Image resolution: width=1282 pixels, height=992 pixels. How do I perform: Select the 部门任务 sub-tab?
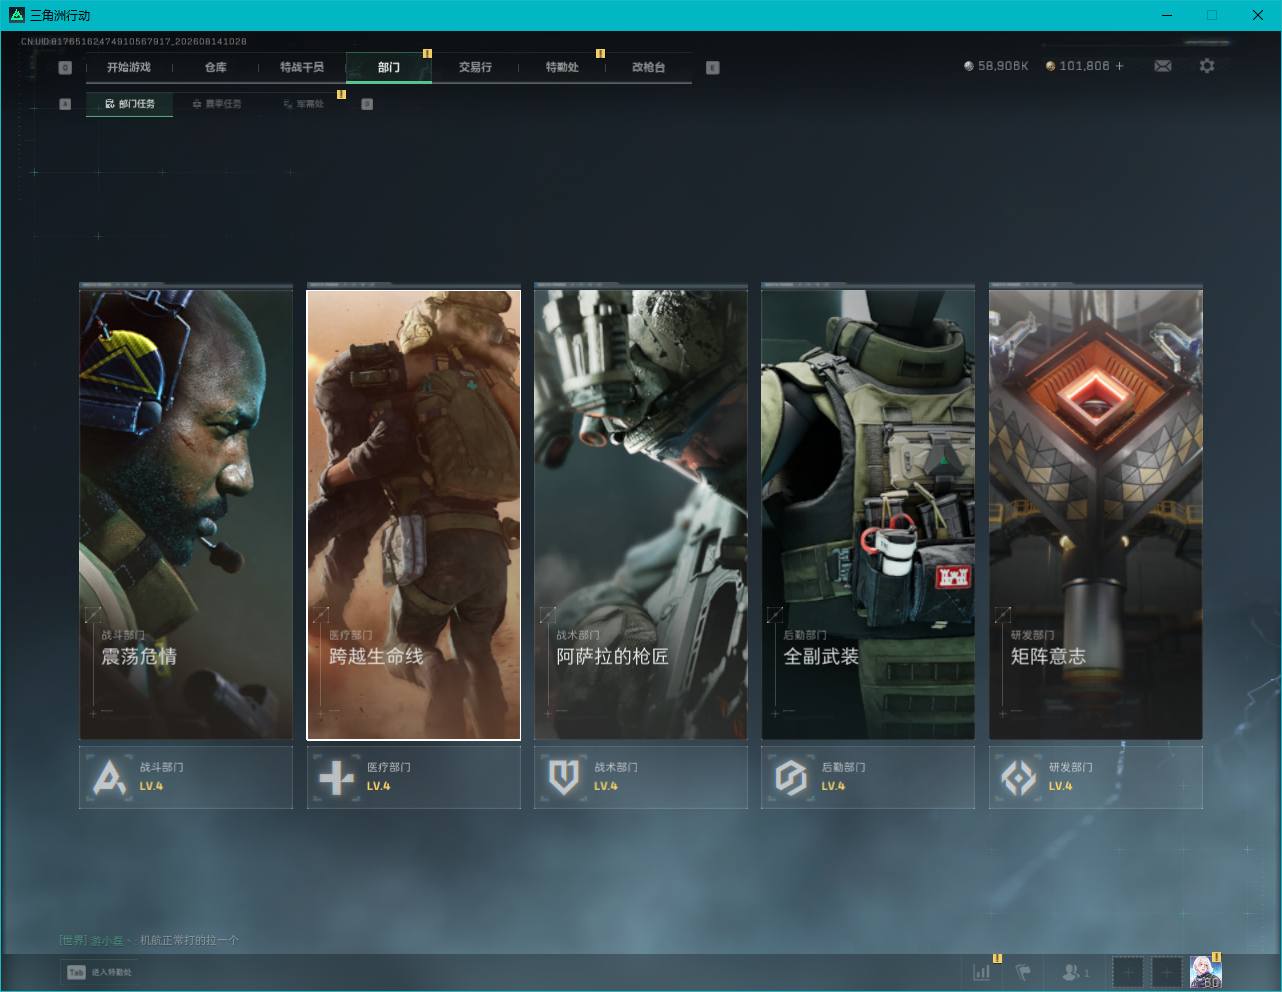[x=130, y=104]
